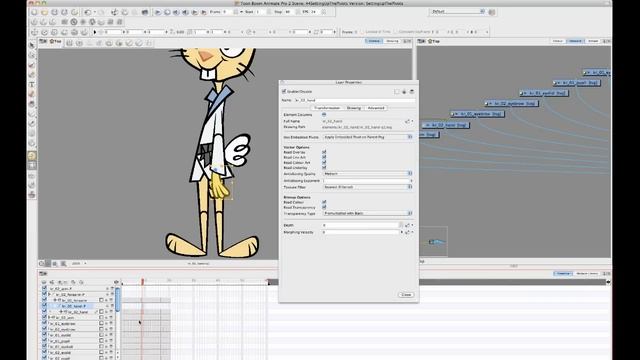Toggle Read Colour checkbox under Bitmap Options
The height and width of the screenshot is (360, 640).
coord(324,202)
